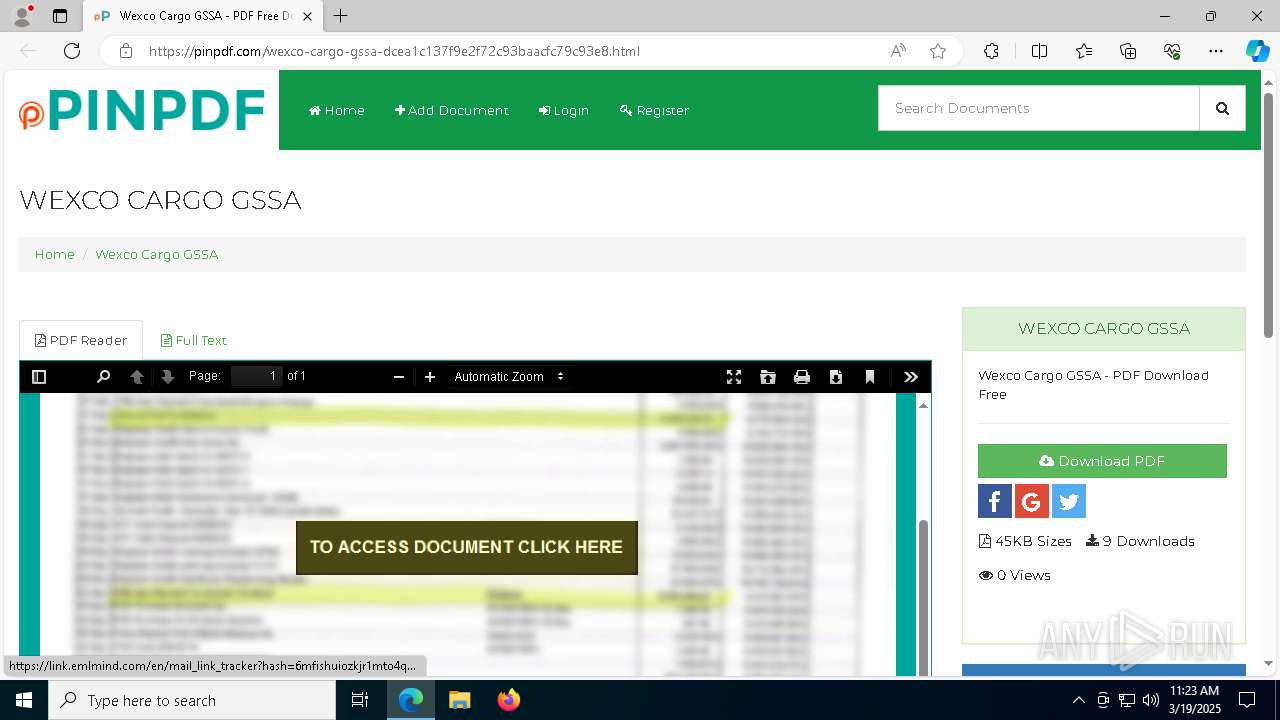This screenshot has width=1280, height=720.
Task: Open Copilot sidebar
Action: point(1257,51)
